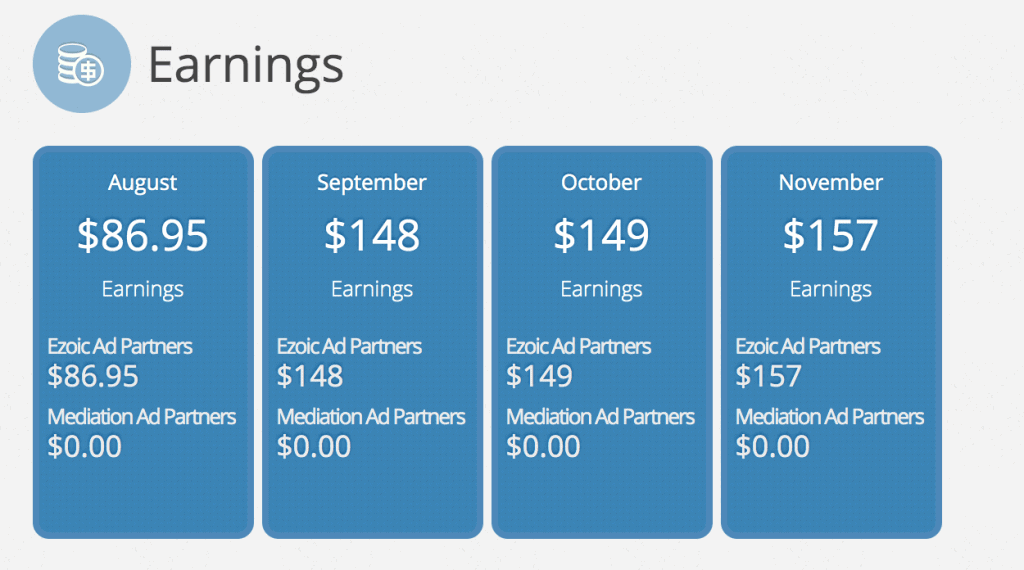The image size is (1024, 570).
Task: Click the $157 November total
Action: point(831,235)
